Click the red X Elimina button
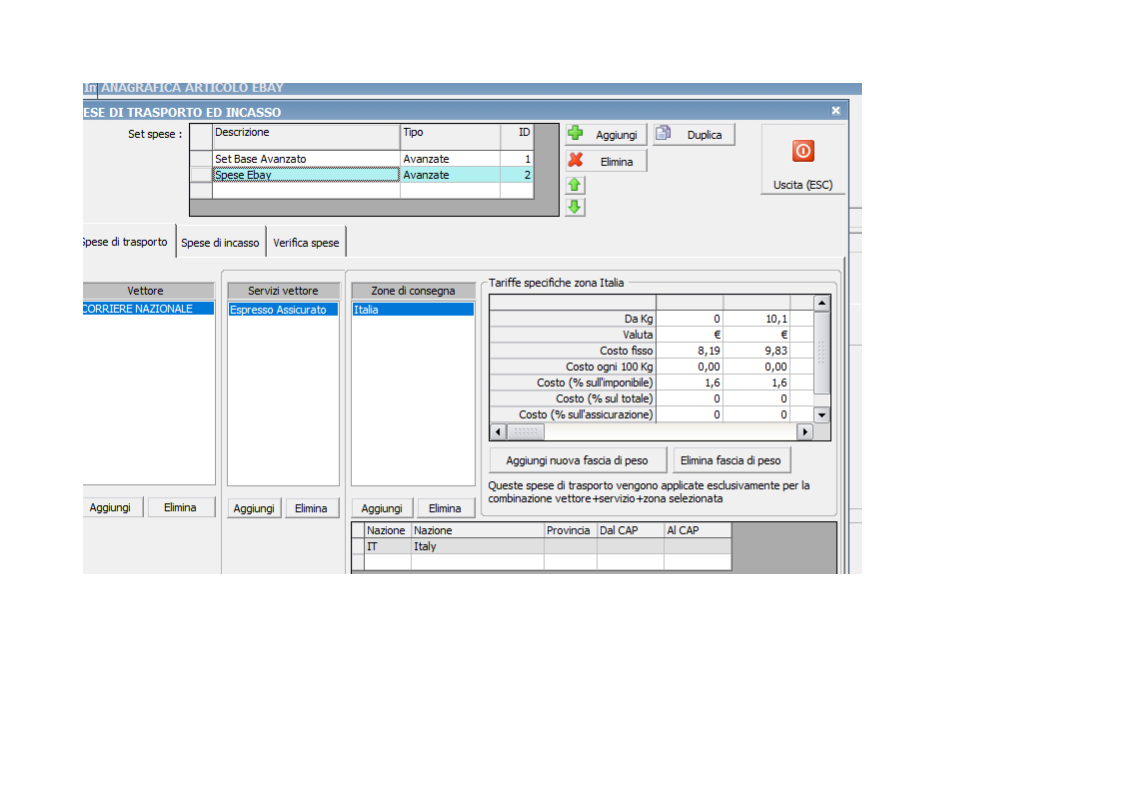Viewport: 1122px width, 793px height. point(607,161)
